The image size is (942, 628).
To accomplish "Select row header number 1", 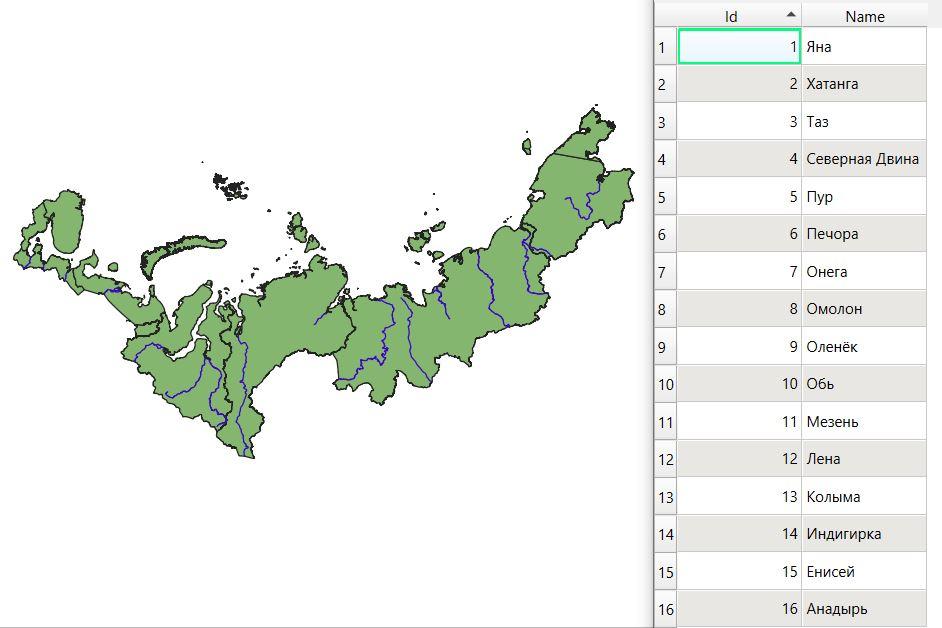I will (665, 47).
